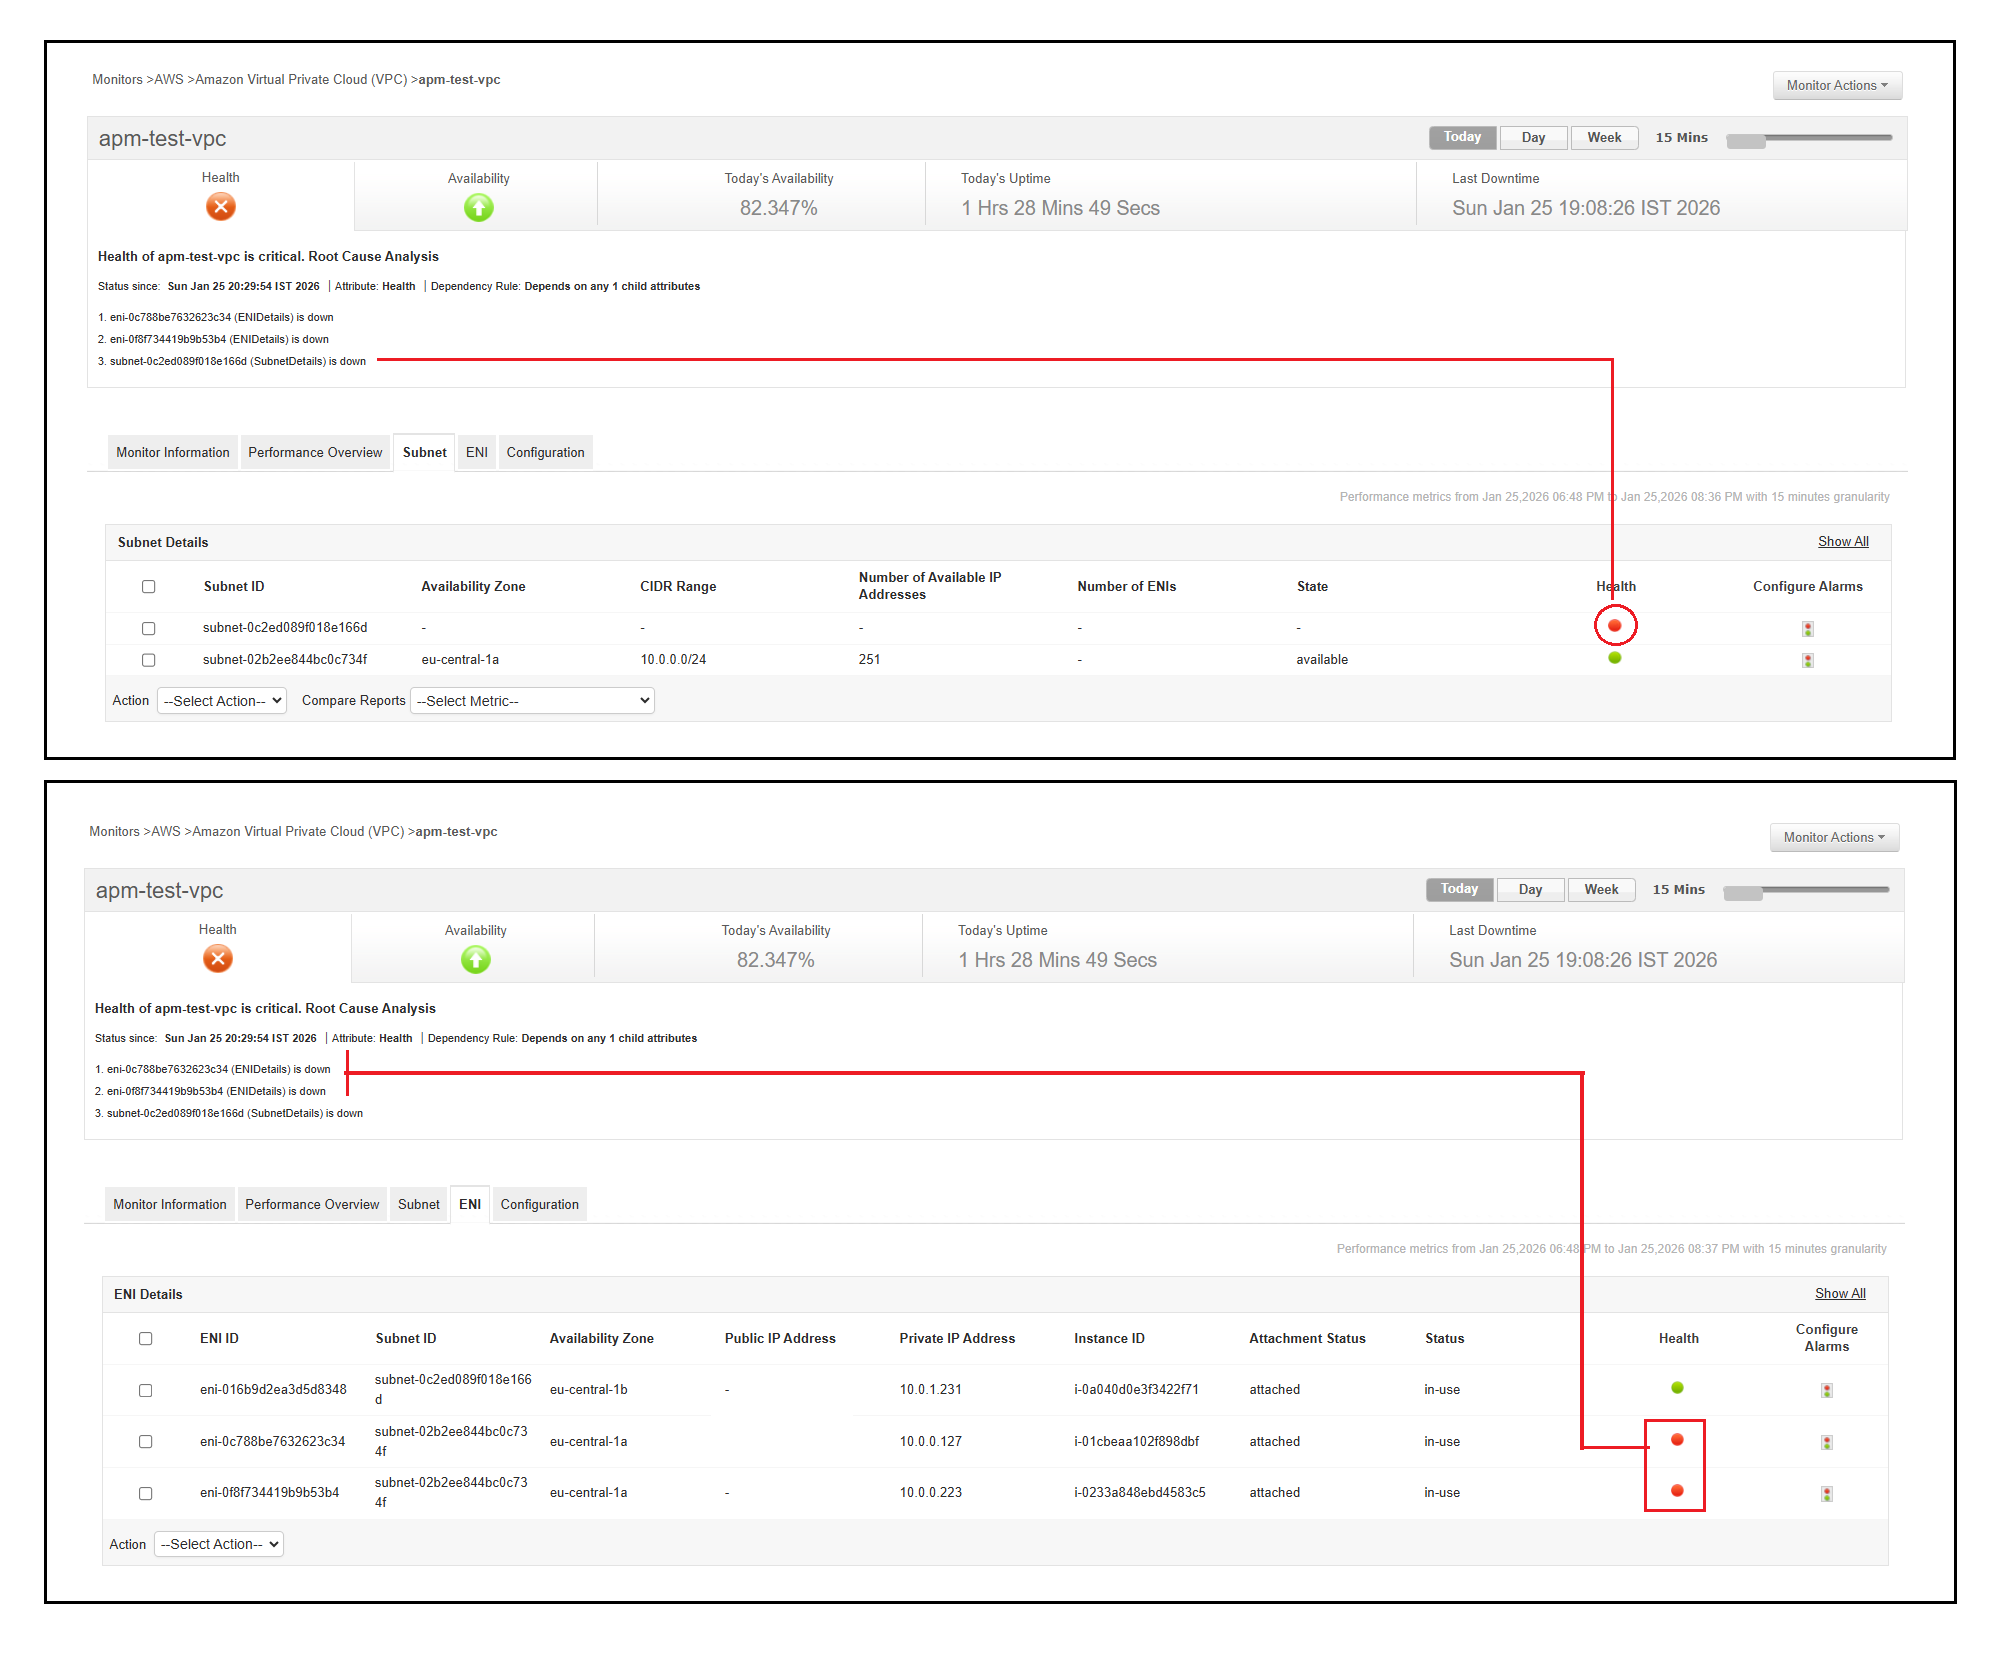2012x1662 pixels.
Task: Open configure alarm icon for eni-016b9d2ea3d5d8348
Action: coord(1826,1390)
